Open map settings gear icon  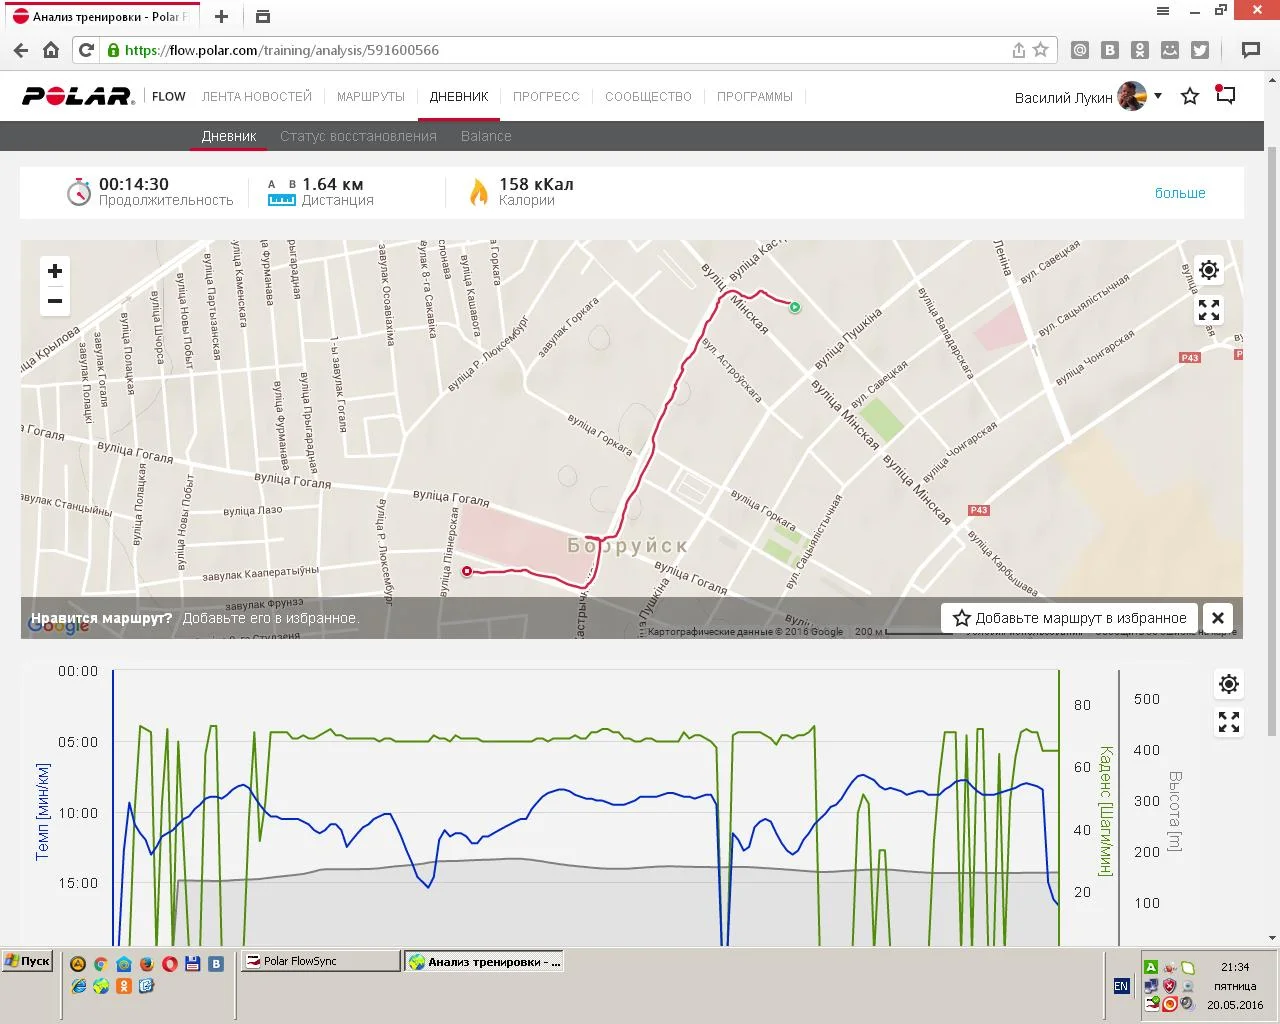coord(1209,270)
